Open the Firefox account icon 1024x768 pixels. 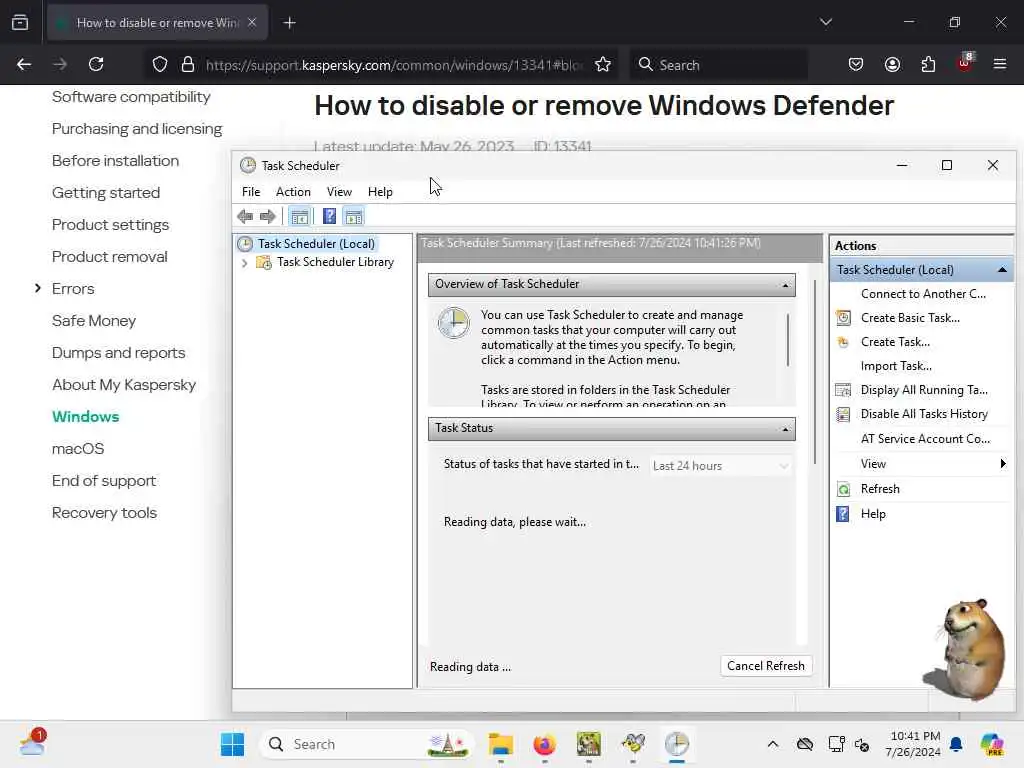tap(892, 64)
